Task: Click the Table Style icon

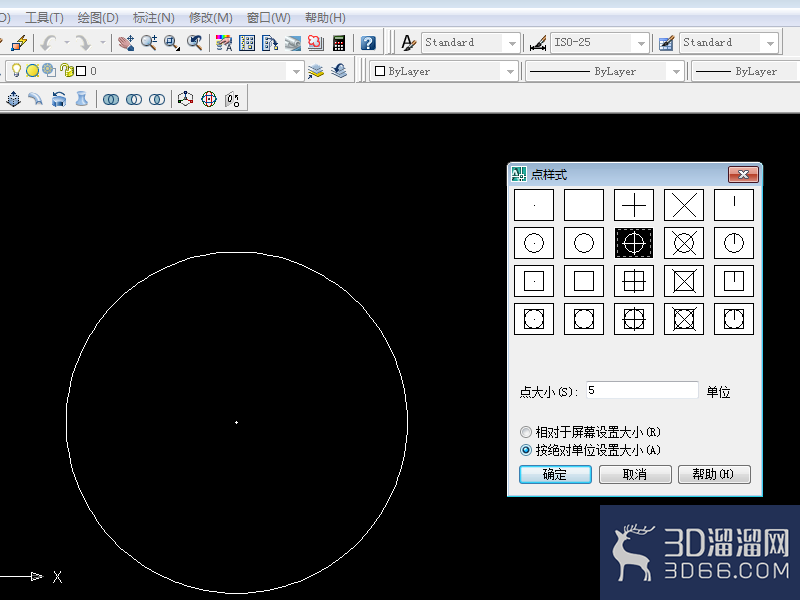Action: pyautogui.click(x=666, y=42)
